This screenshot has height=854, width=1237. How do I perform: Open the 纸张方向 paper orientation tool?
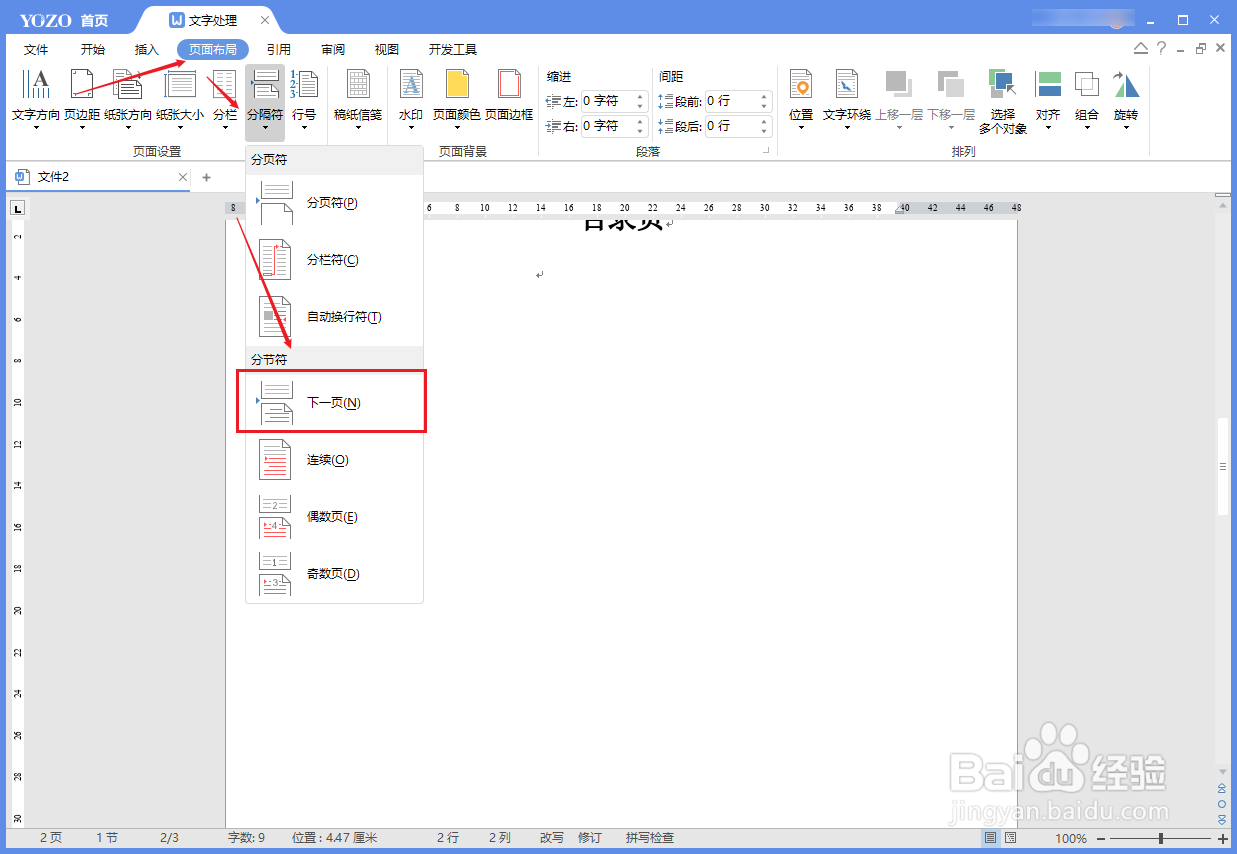tap(128, 100)
